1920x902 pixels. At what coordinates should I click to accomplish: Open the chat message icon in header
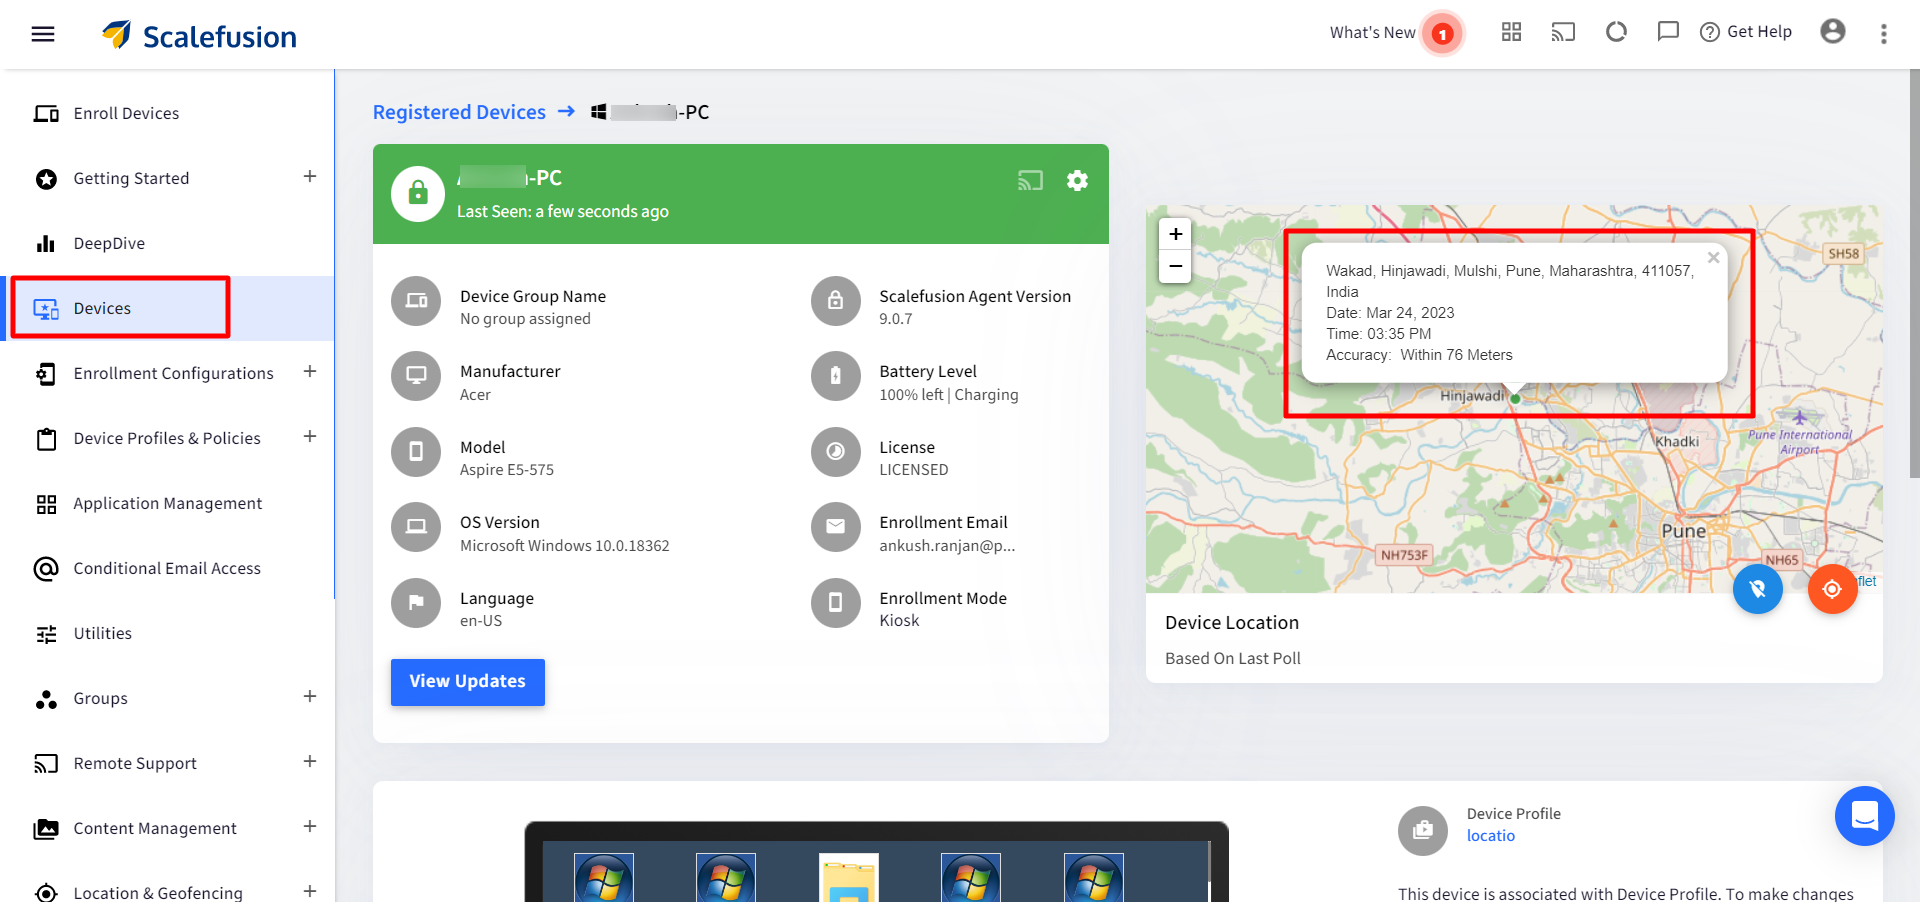click(x=1668, y=32)
